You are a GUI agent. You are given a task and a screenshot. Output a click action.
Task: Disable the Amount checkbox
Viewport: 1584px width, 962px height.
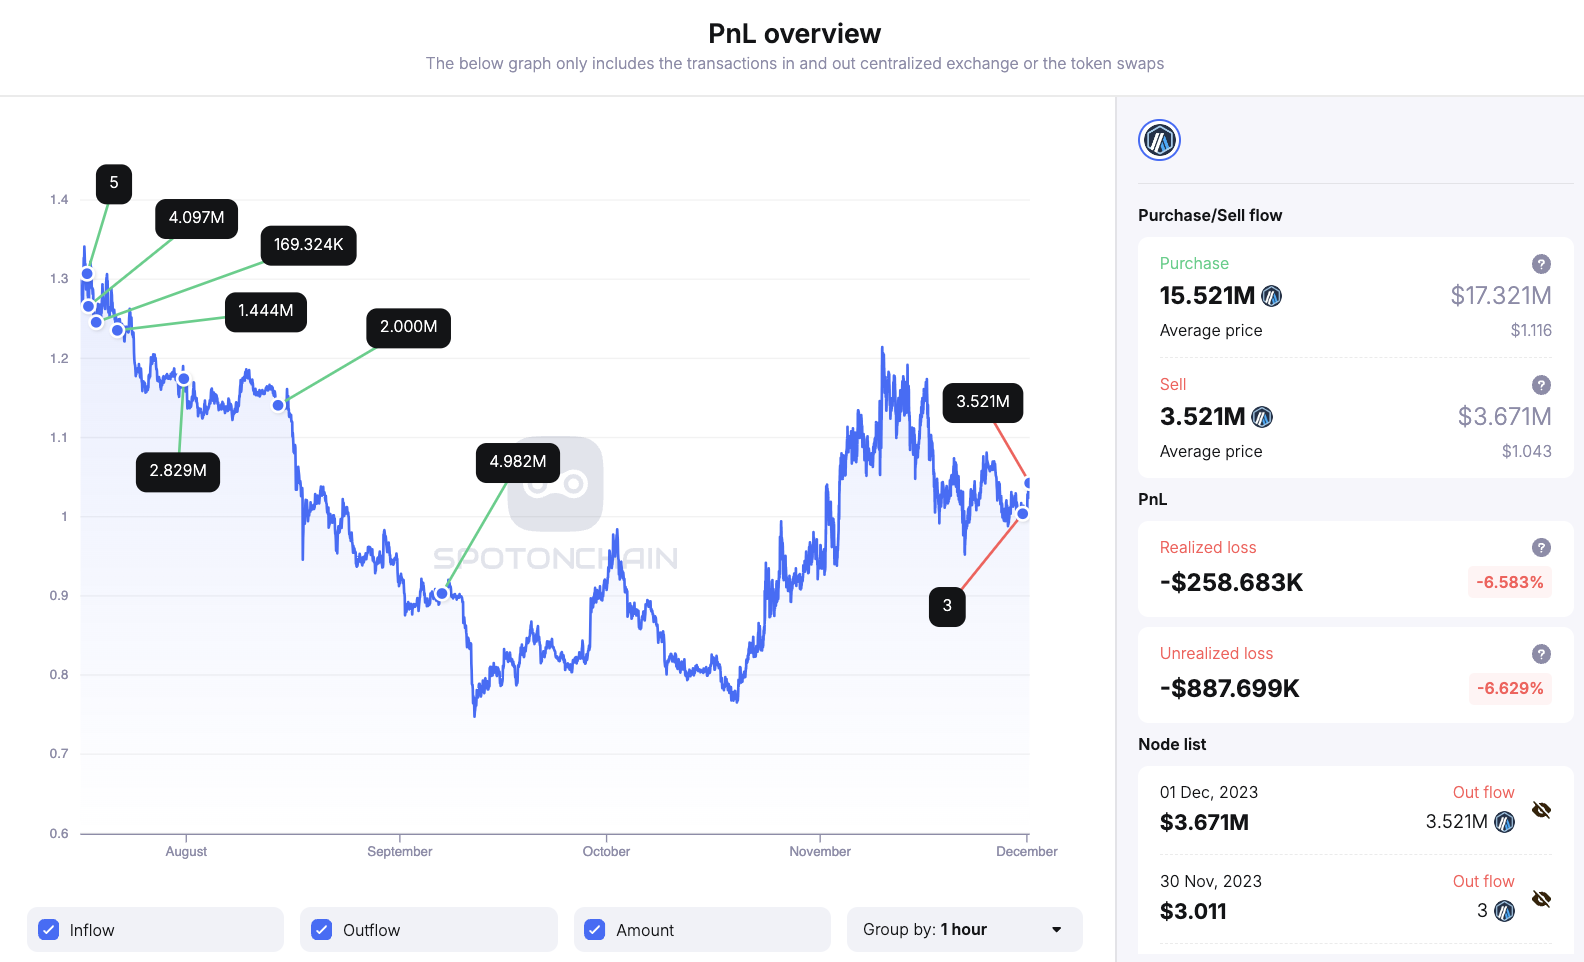point(594,929)
